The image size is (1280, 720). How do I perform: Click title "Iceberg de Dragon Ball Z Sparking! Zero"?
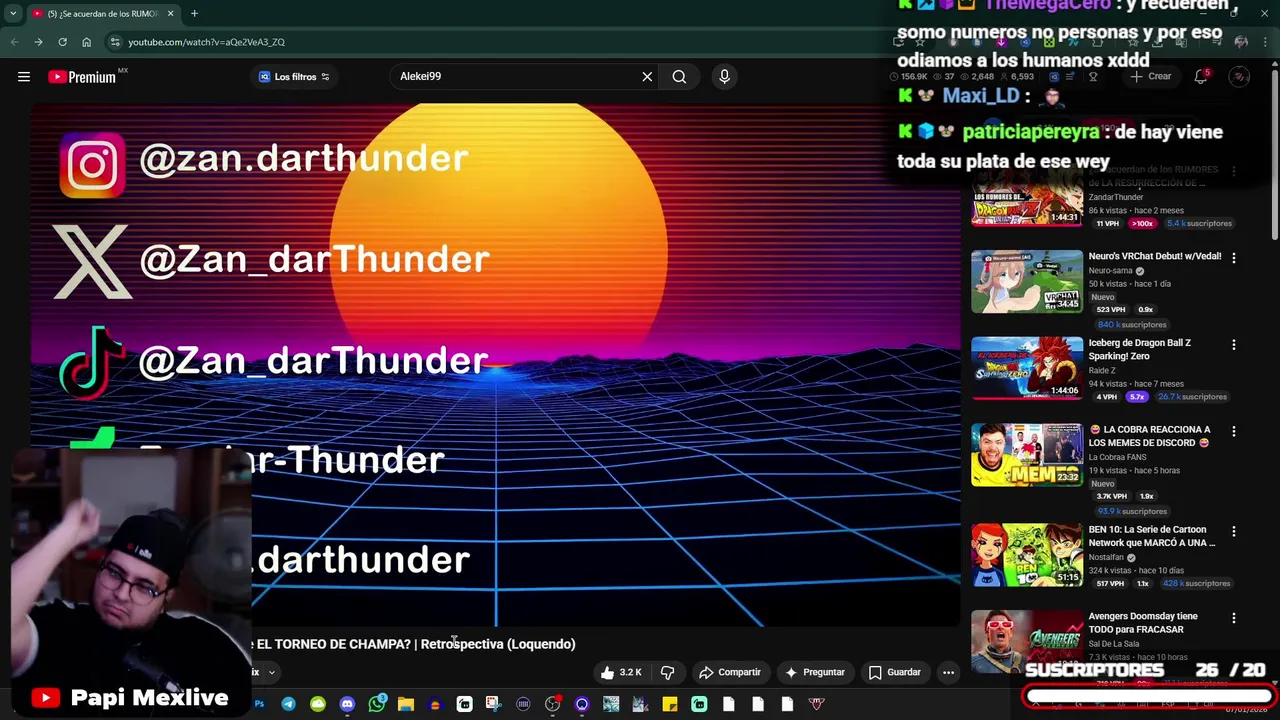1140,350
